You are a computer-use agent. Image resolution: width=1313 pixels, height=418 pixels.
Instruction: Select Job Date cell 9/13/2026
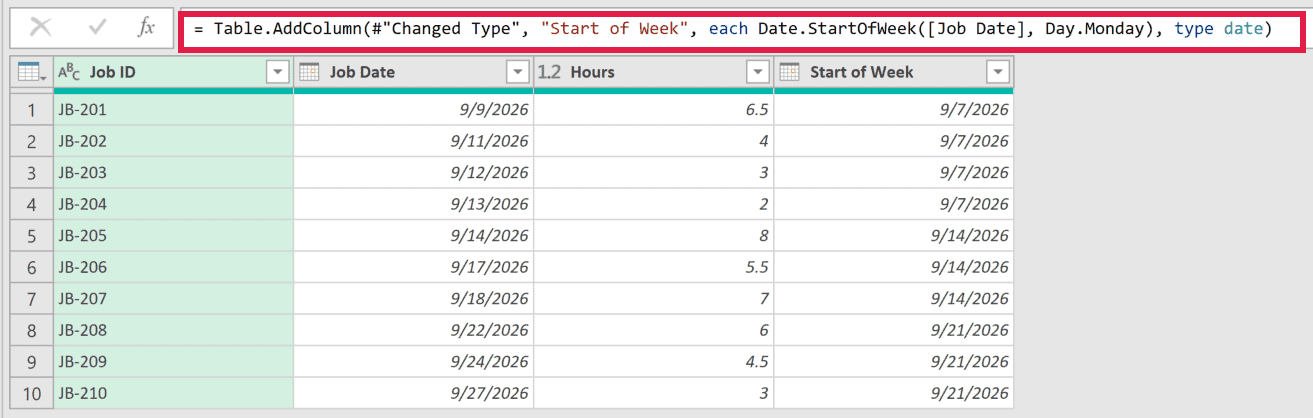[x=414, y=204]
